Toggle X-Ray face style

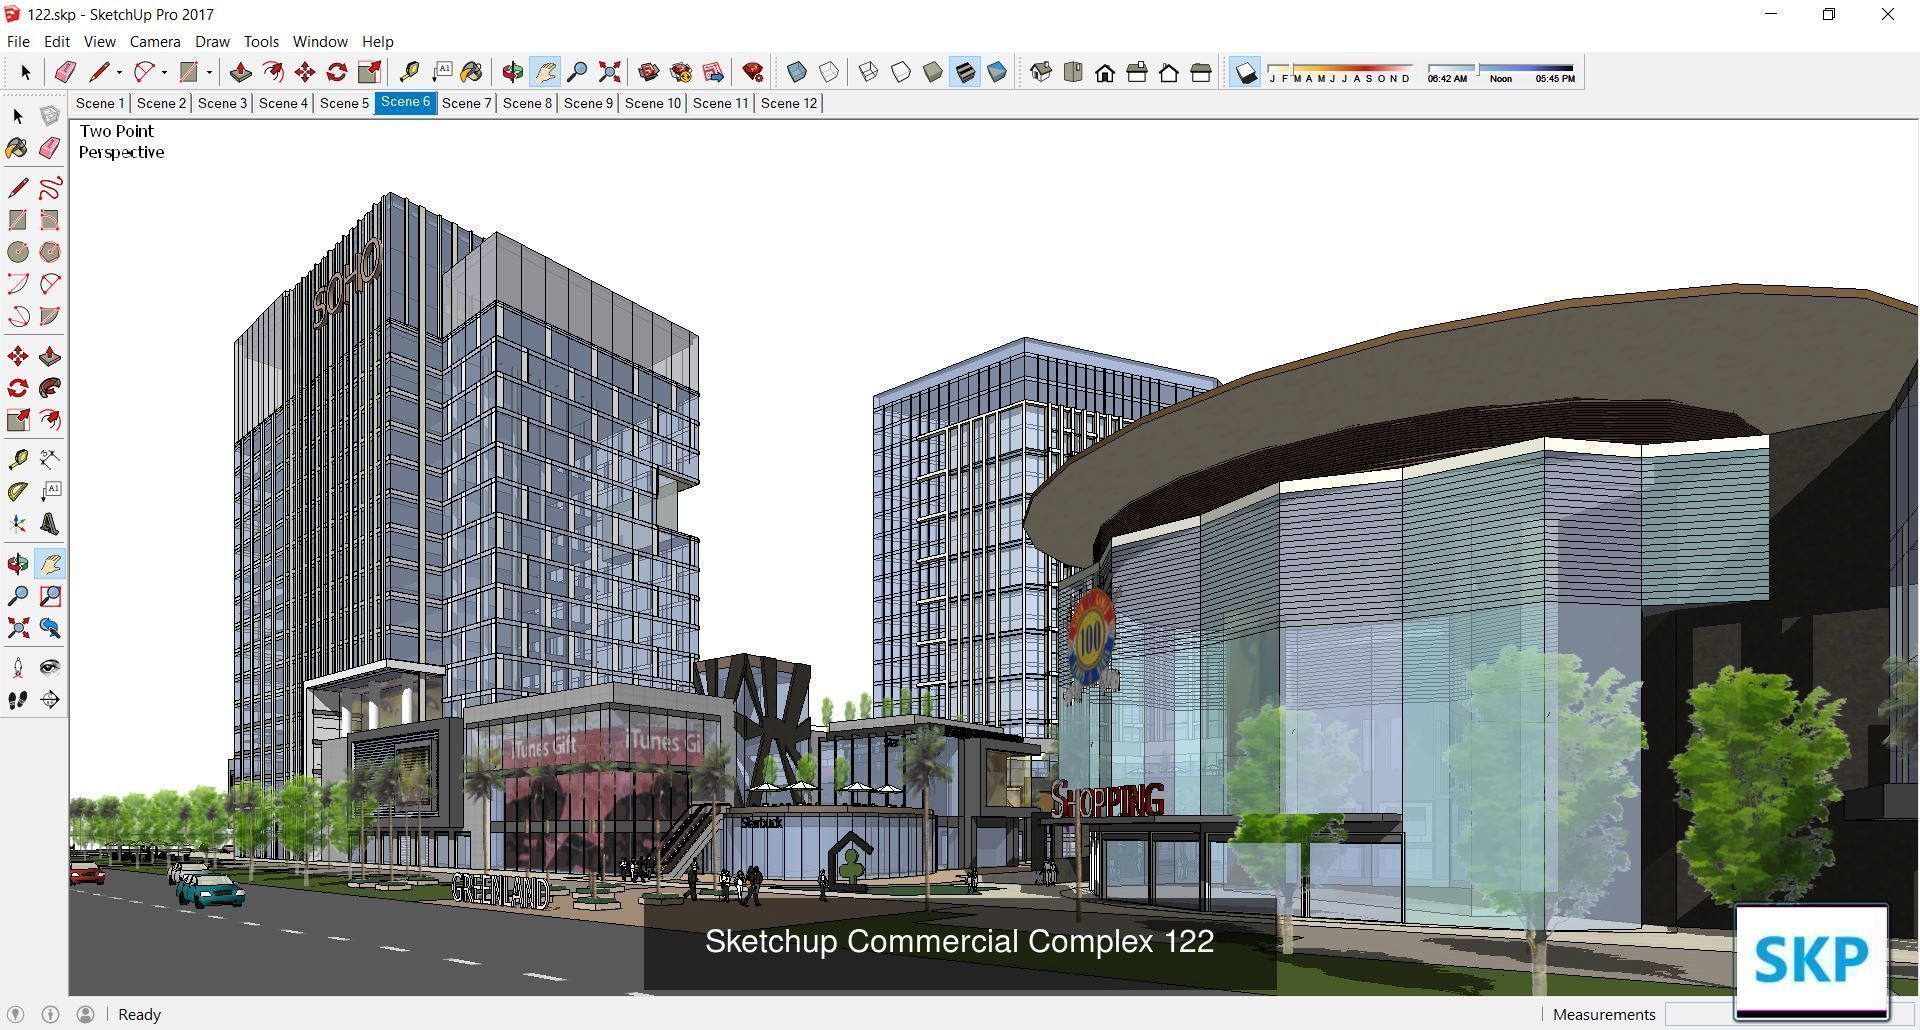pos(797,72)
